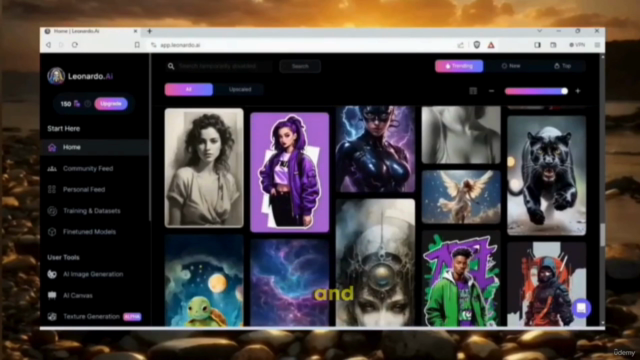Select the Top filter tab
The width and height of the screenshot is (640, 360).
[562, 66]
